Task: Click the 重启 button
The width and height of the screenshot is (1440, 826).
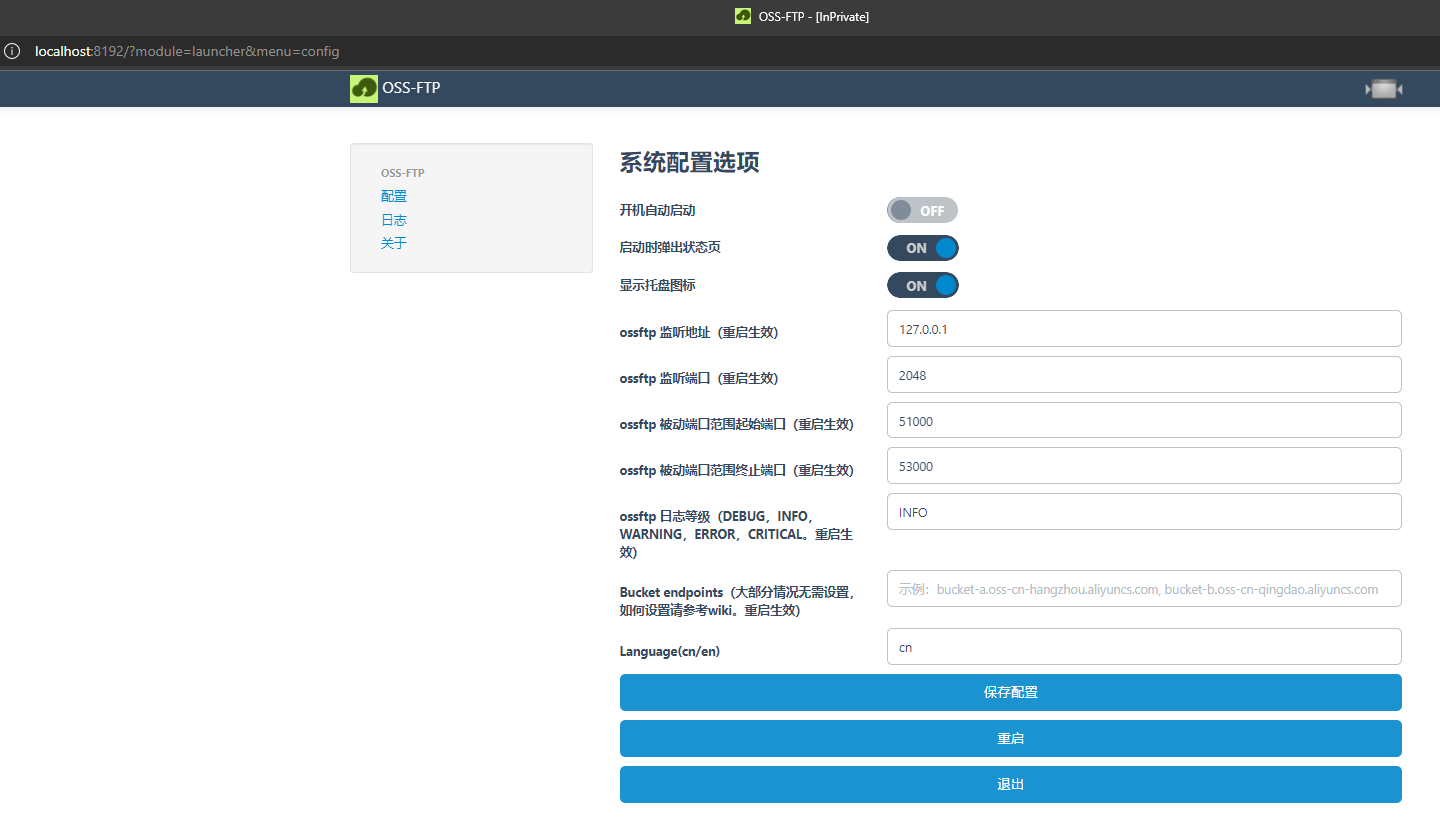Action: [1010, 739]
